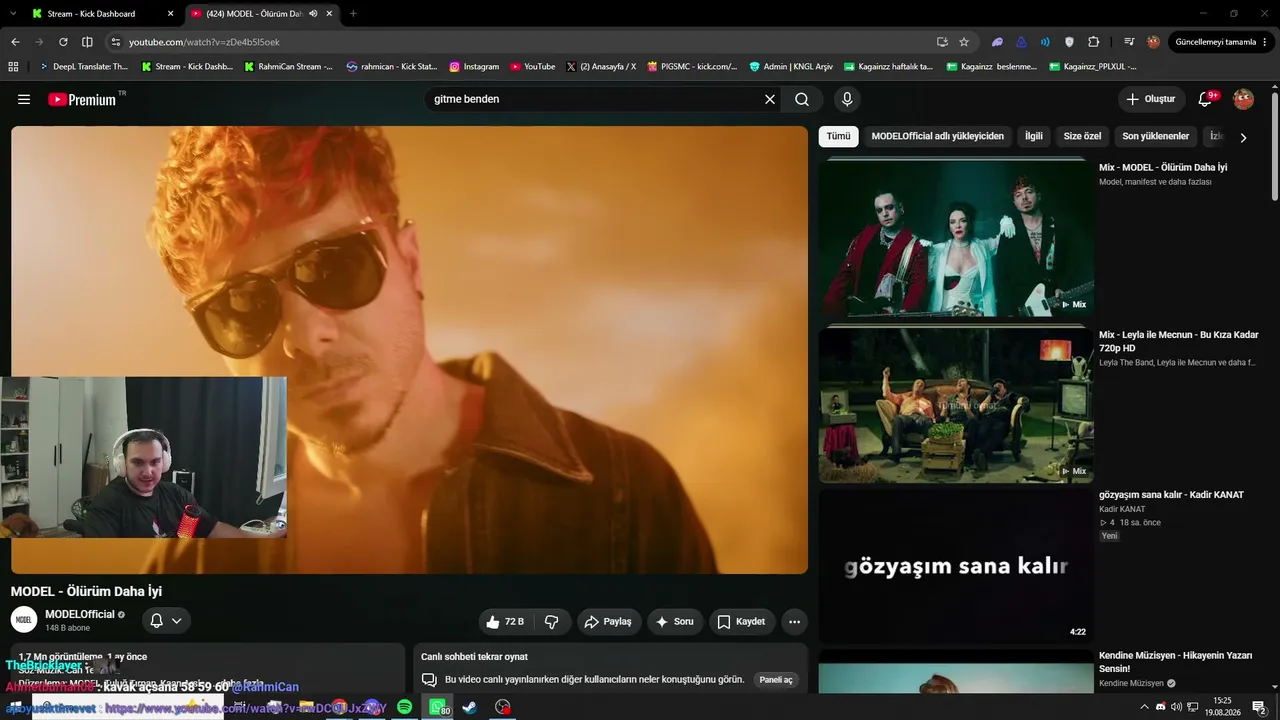Viewport: 1280px width, 720px height.
Task: Click the address bar URL
Action: point(204,42)
